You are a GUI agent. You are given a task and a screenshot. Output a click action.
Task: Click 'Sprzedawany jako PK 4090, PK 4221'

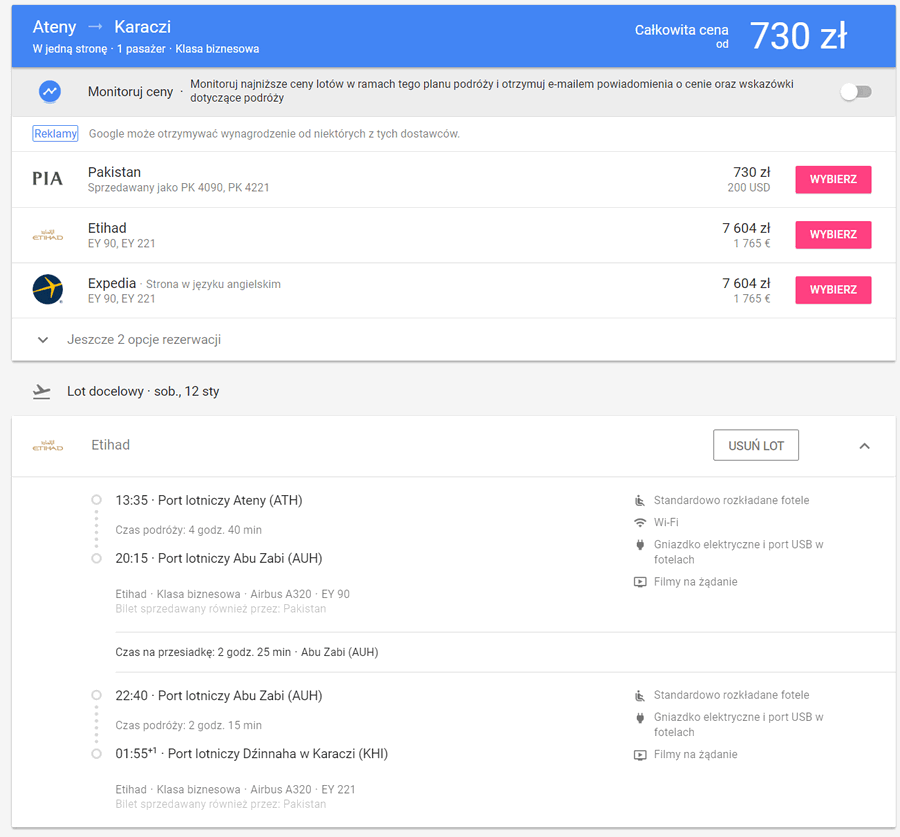click(x=179, y=188)
